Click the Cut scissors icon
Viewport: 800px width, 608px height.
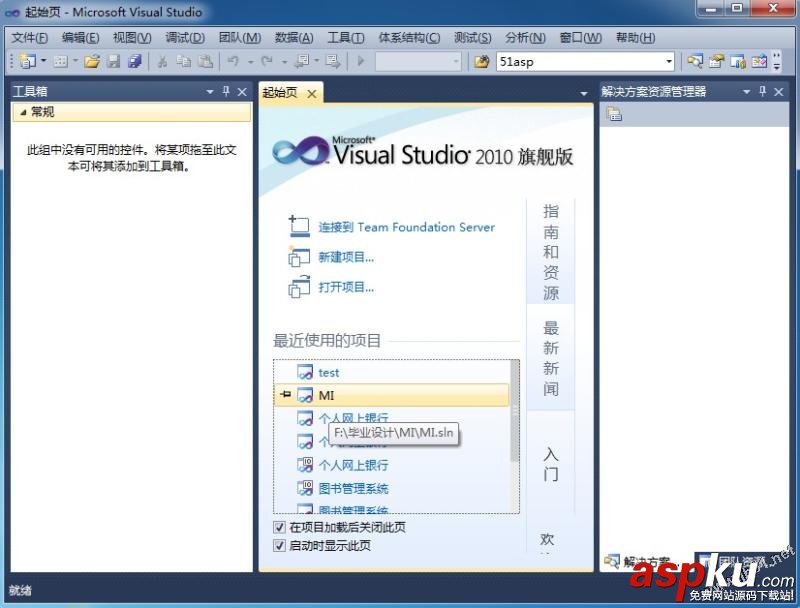click(162, 62)
